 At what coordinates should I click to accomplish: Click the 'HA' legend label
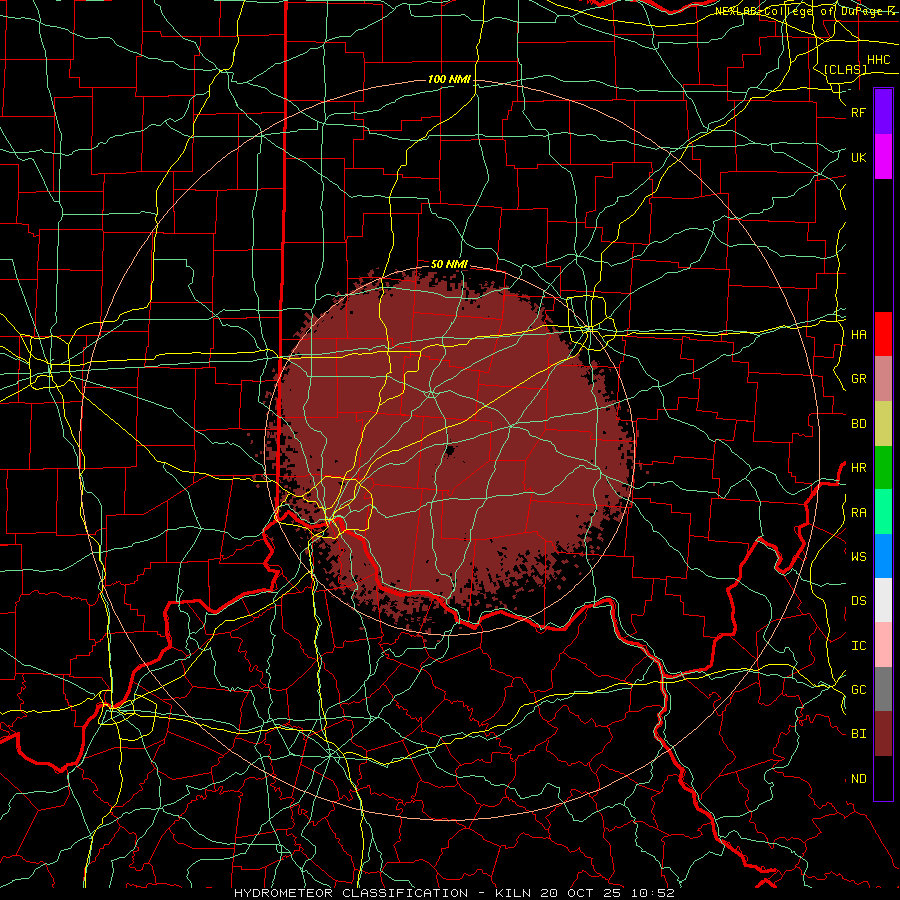[x=858, y=334]
